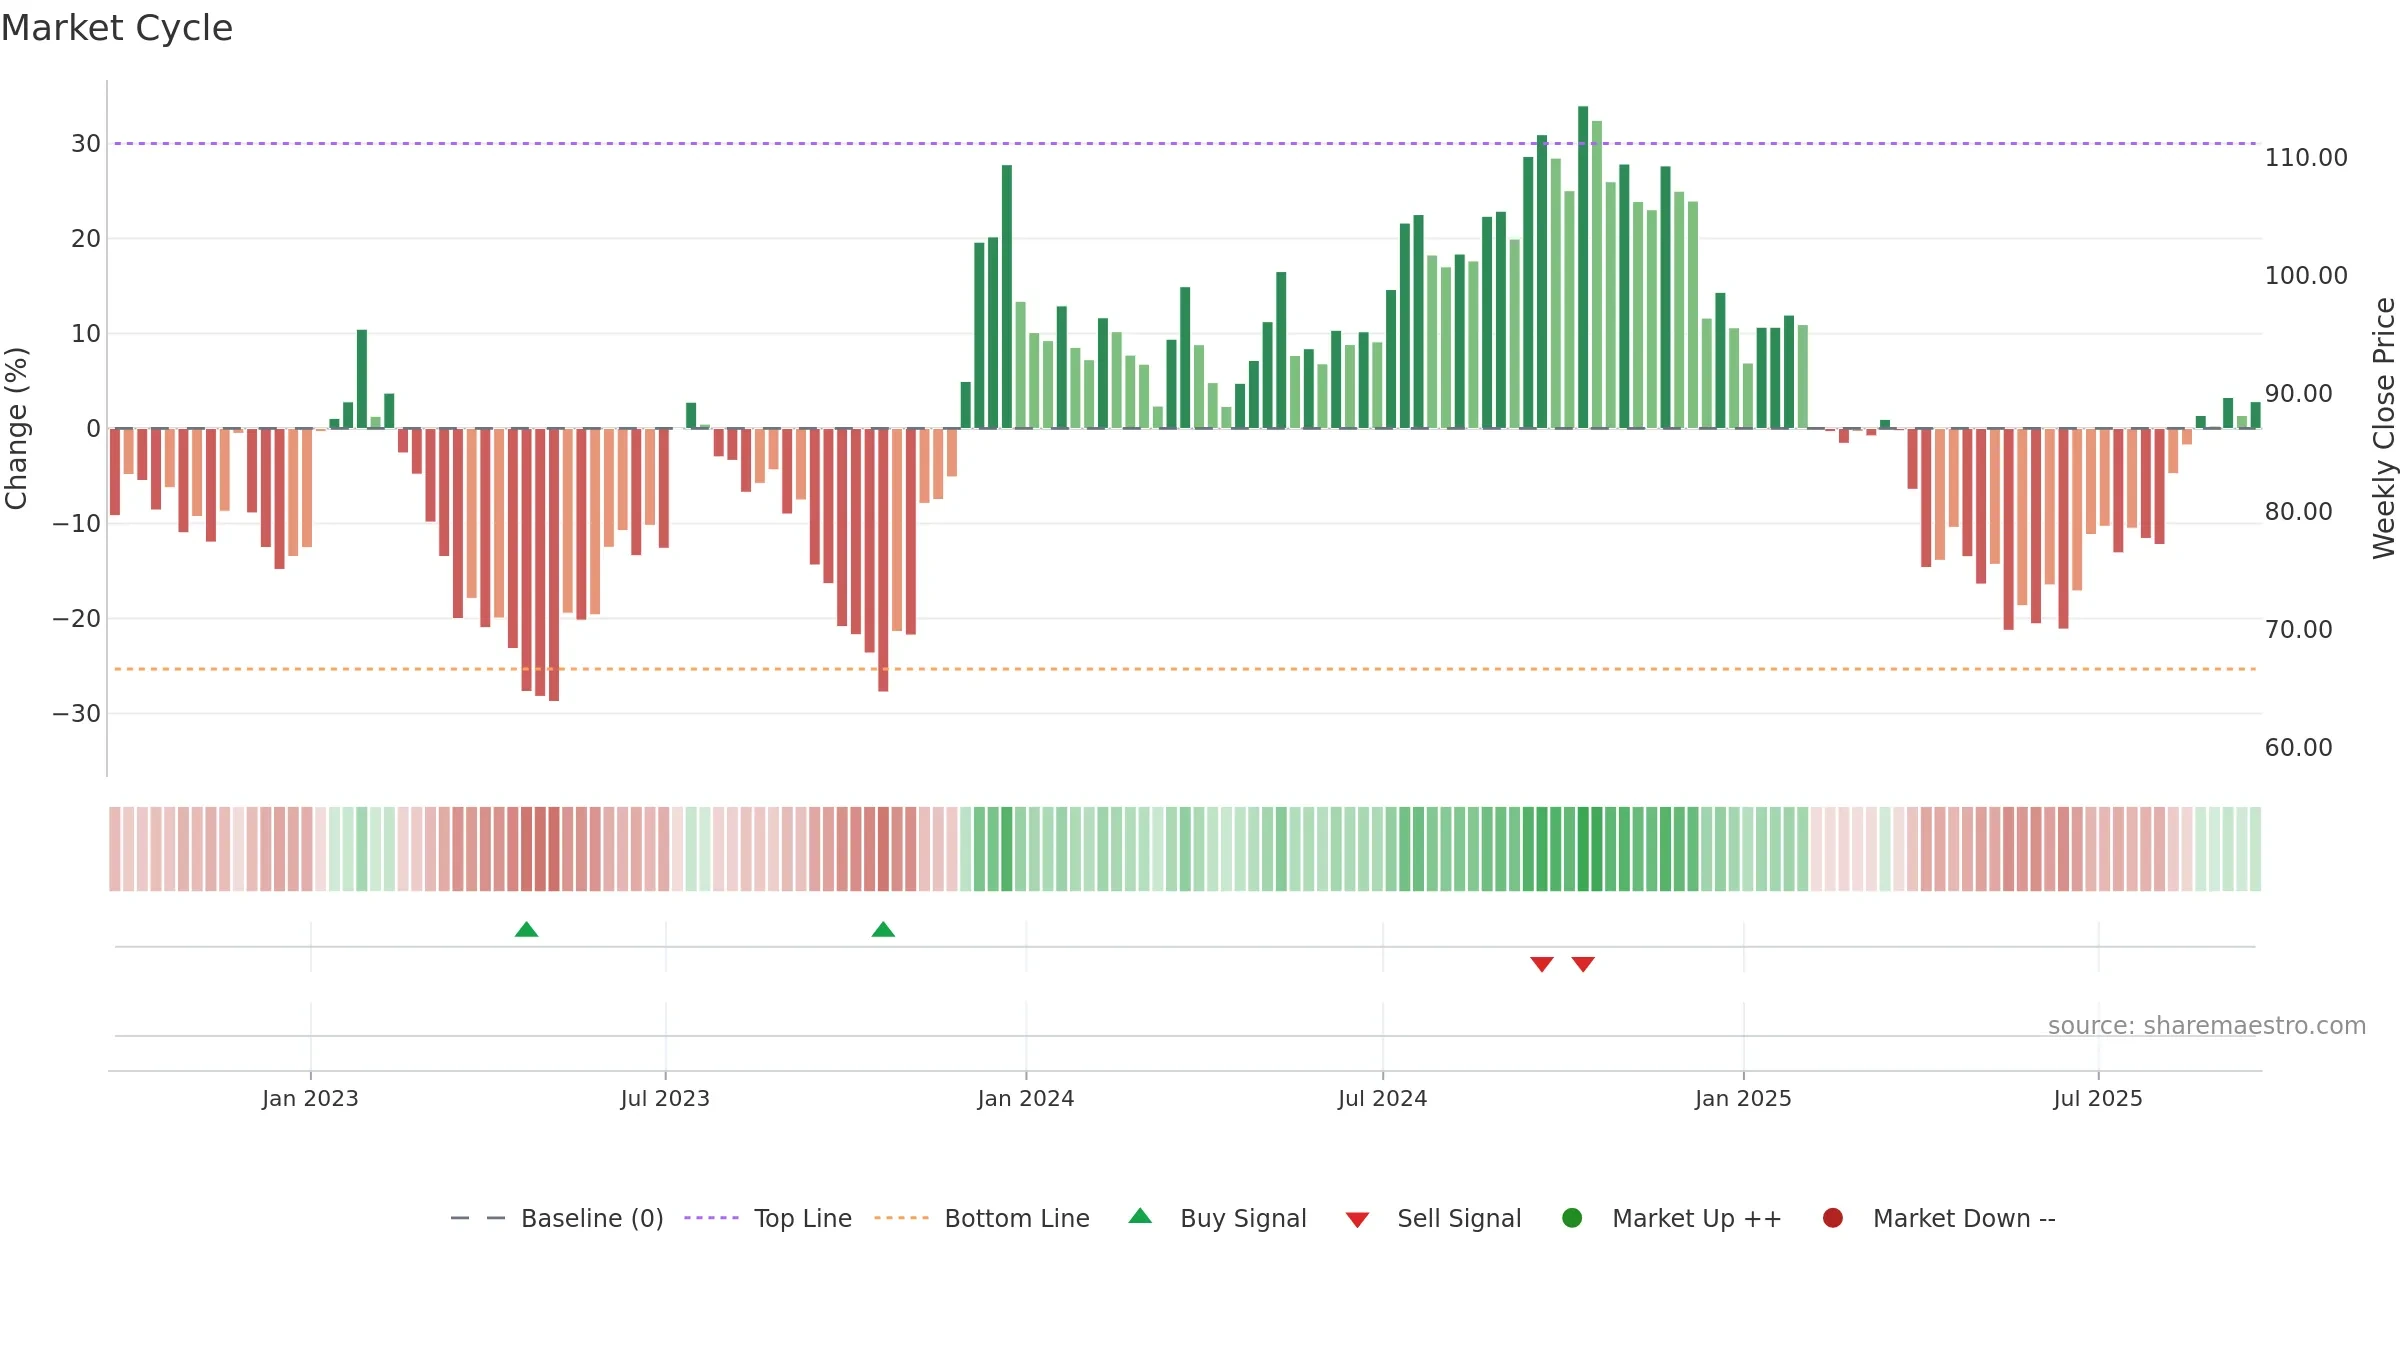Click the 100.00 price axis label
2400x1350 pixels.
coord(2306,276)
